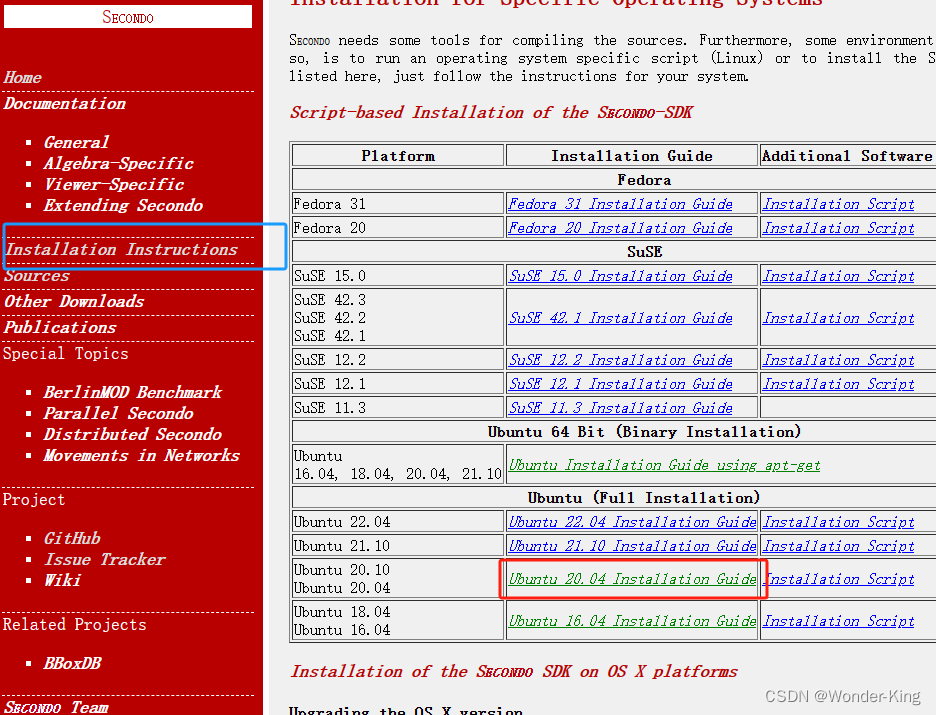Select the 'Special Topics' sidebar label
Screen dimensions: 936x715
pos(65,353)
